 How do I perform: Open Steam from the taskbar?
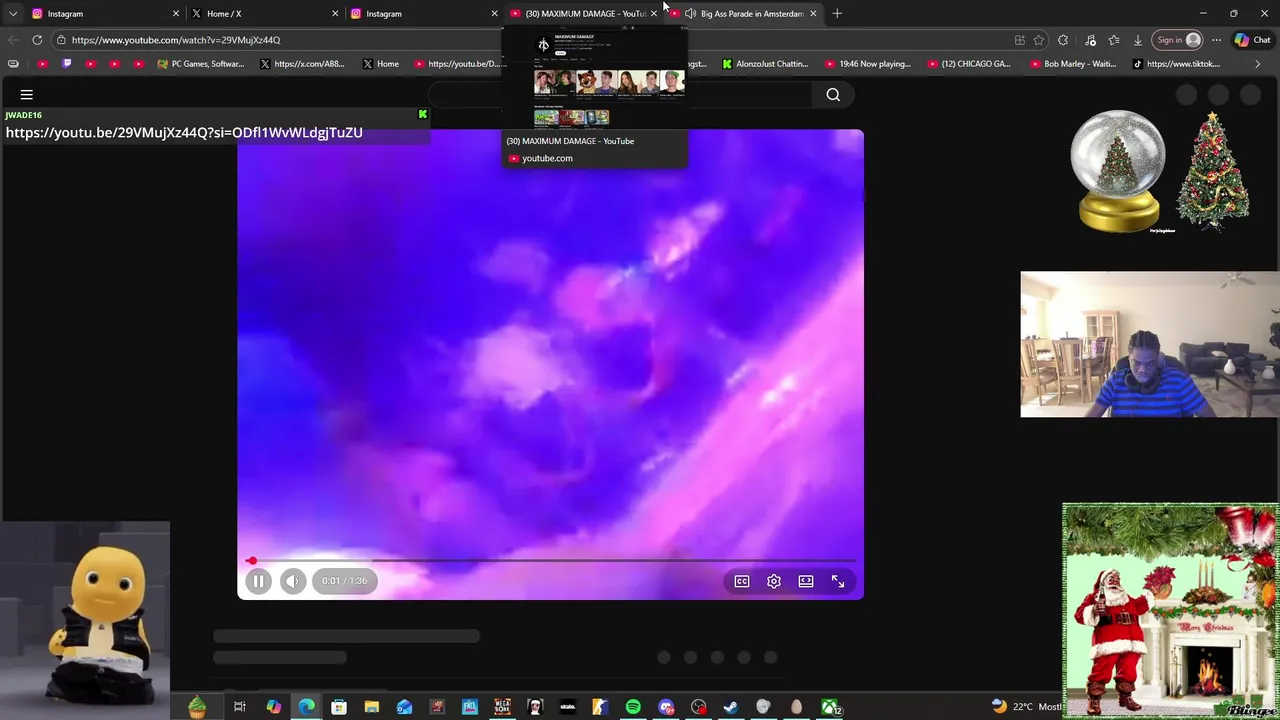[x=731, y=707]
